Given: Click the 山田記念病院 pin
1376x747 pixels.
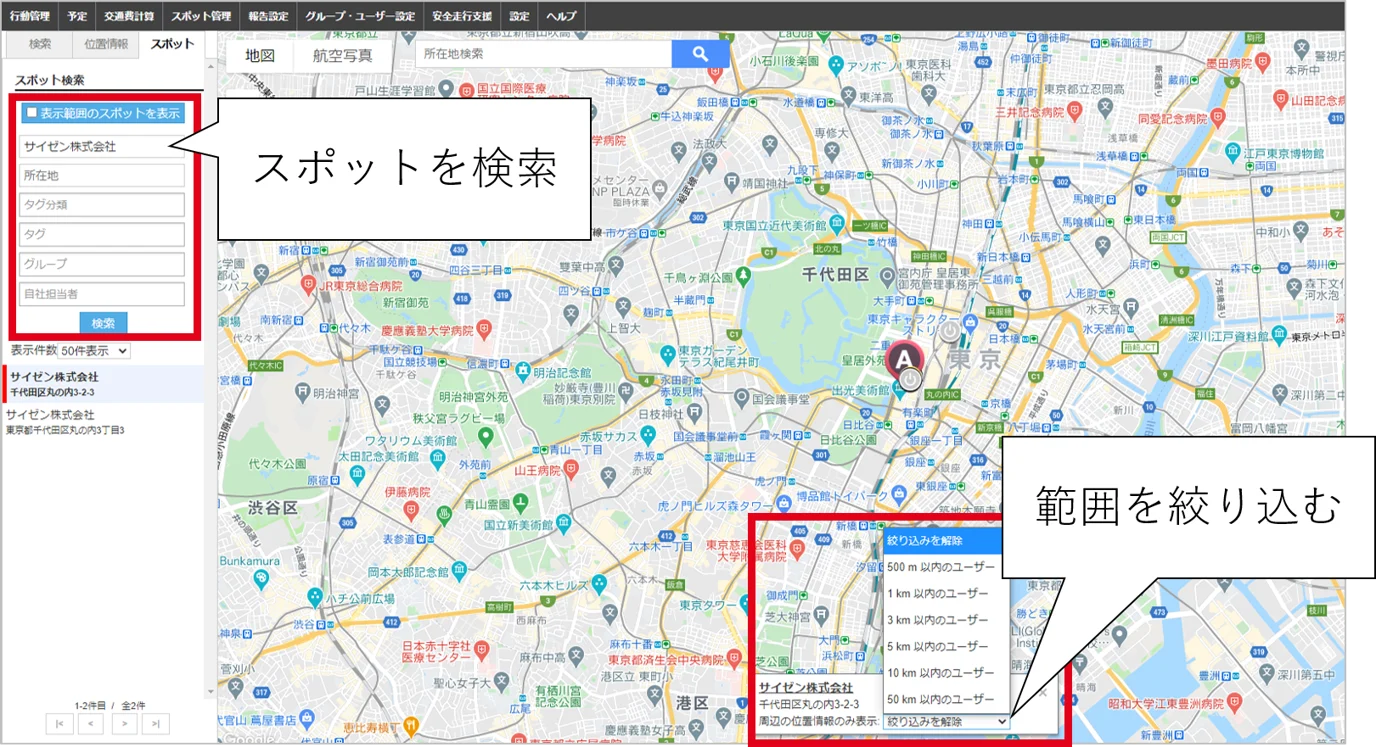Looking at the screenshot, I should (x=1279, y=99).
